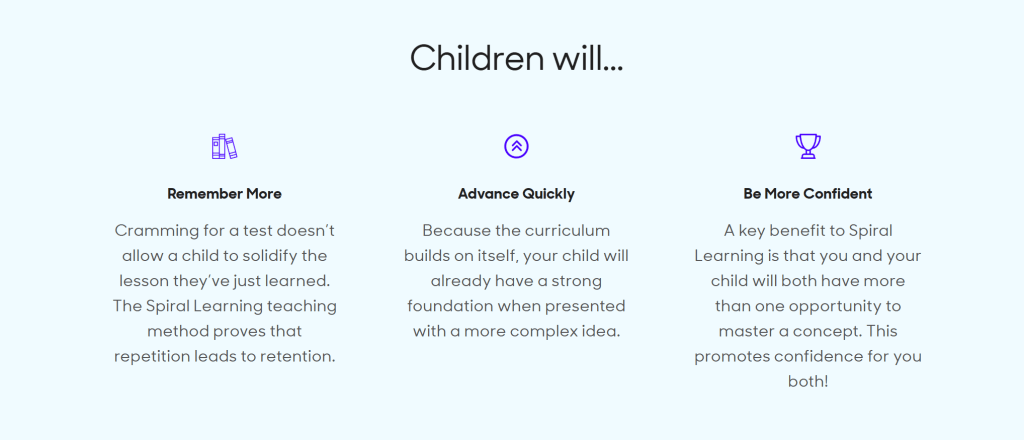Click the trophy icon above Be More Confident
Image resolution: width=1024 pixels, height=440 pixels.
(x=807, y=147)
